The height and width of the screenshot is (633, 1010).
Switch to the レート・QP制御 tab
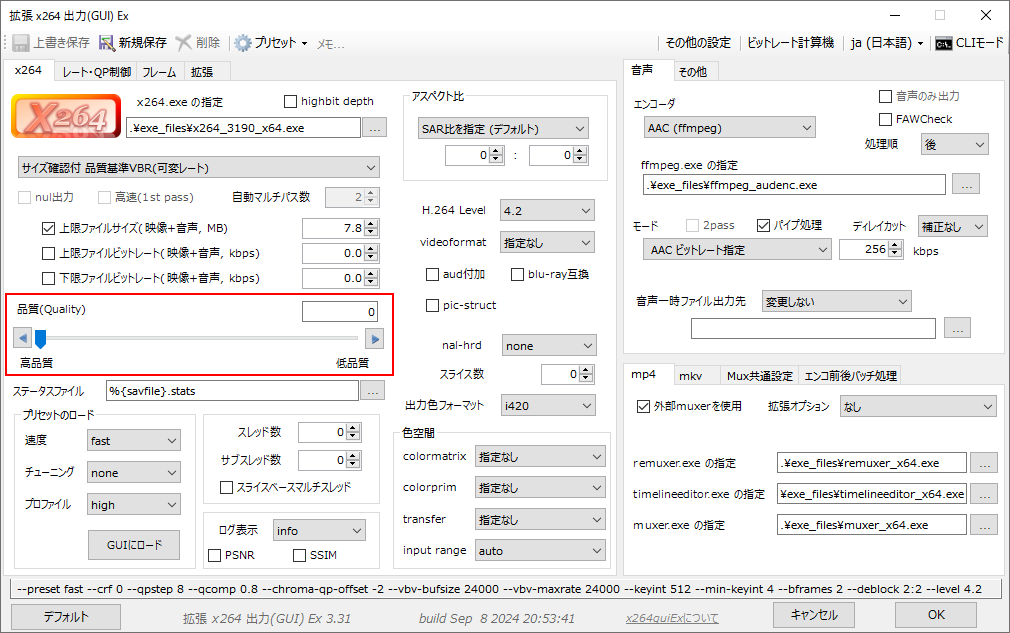pos(96,71)
